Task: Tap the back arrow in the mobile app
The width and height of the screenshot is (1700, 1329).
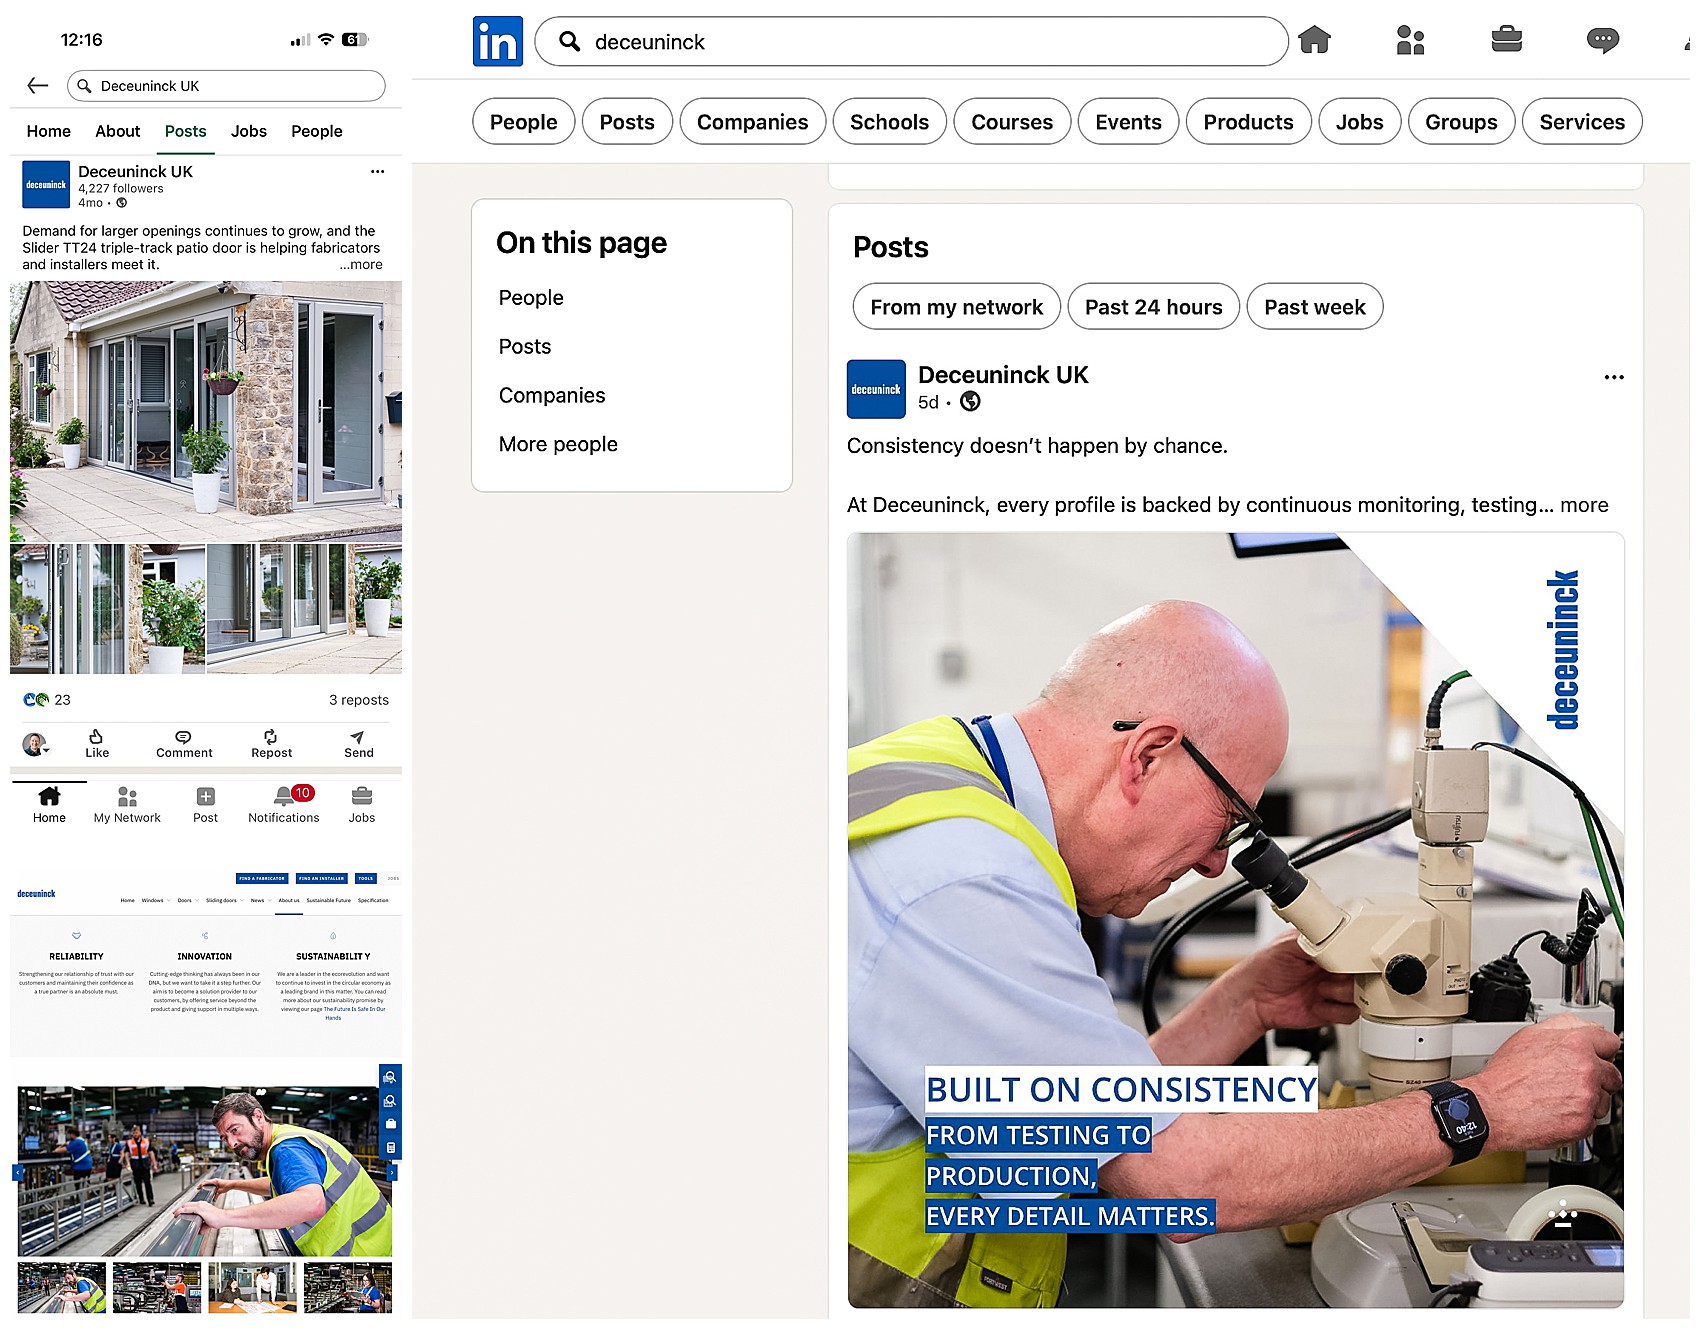Action: click(38, 86)
